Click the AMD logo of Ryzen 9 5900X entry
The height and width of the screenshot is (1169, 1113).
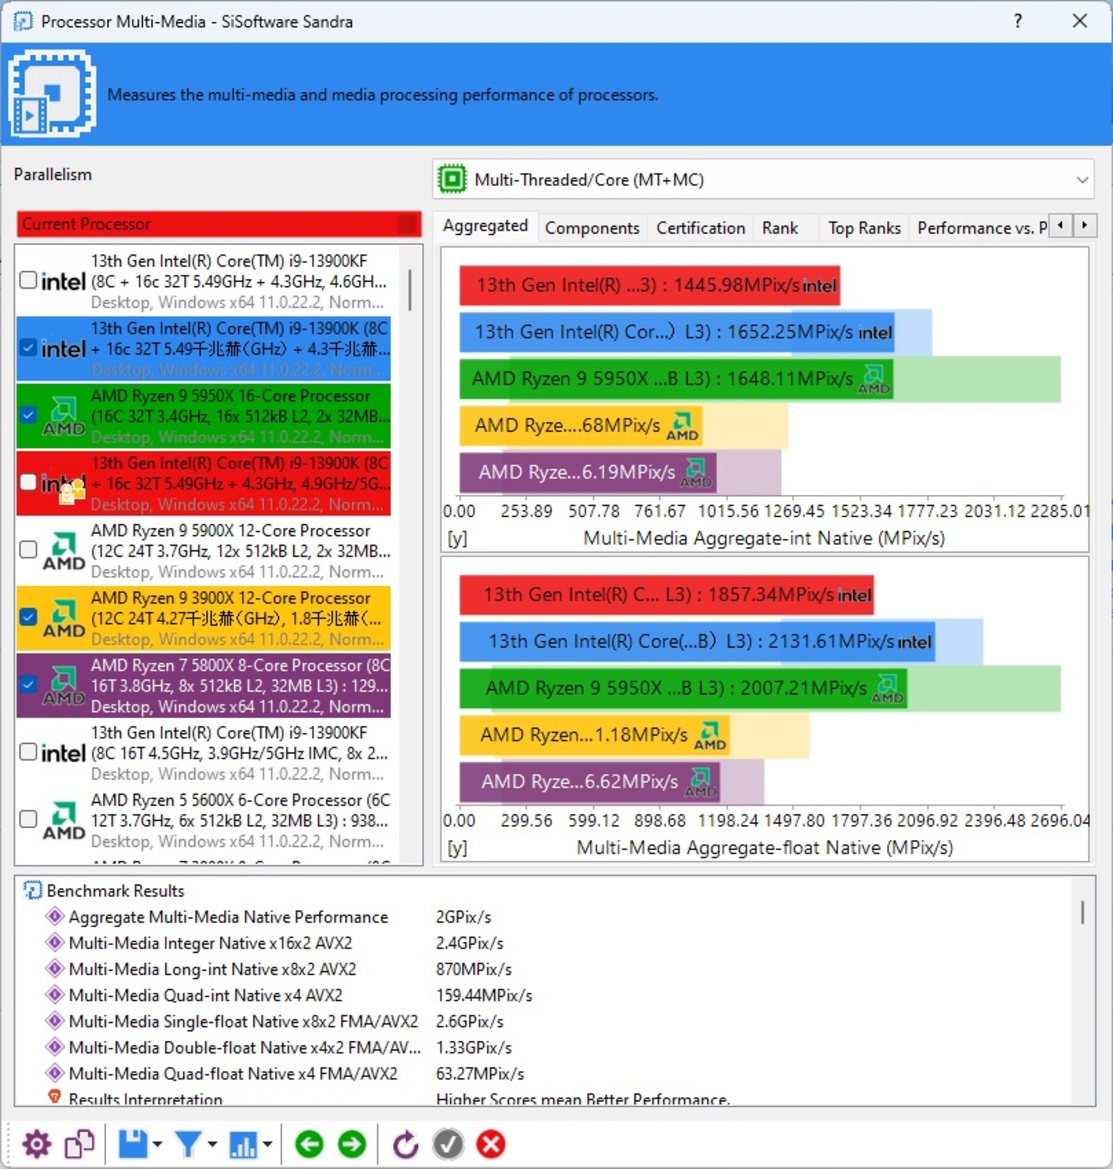coord(63,551)
